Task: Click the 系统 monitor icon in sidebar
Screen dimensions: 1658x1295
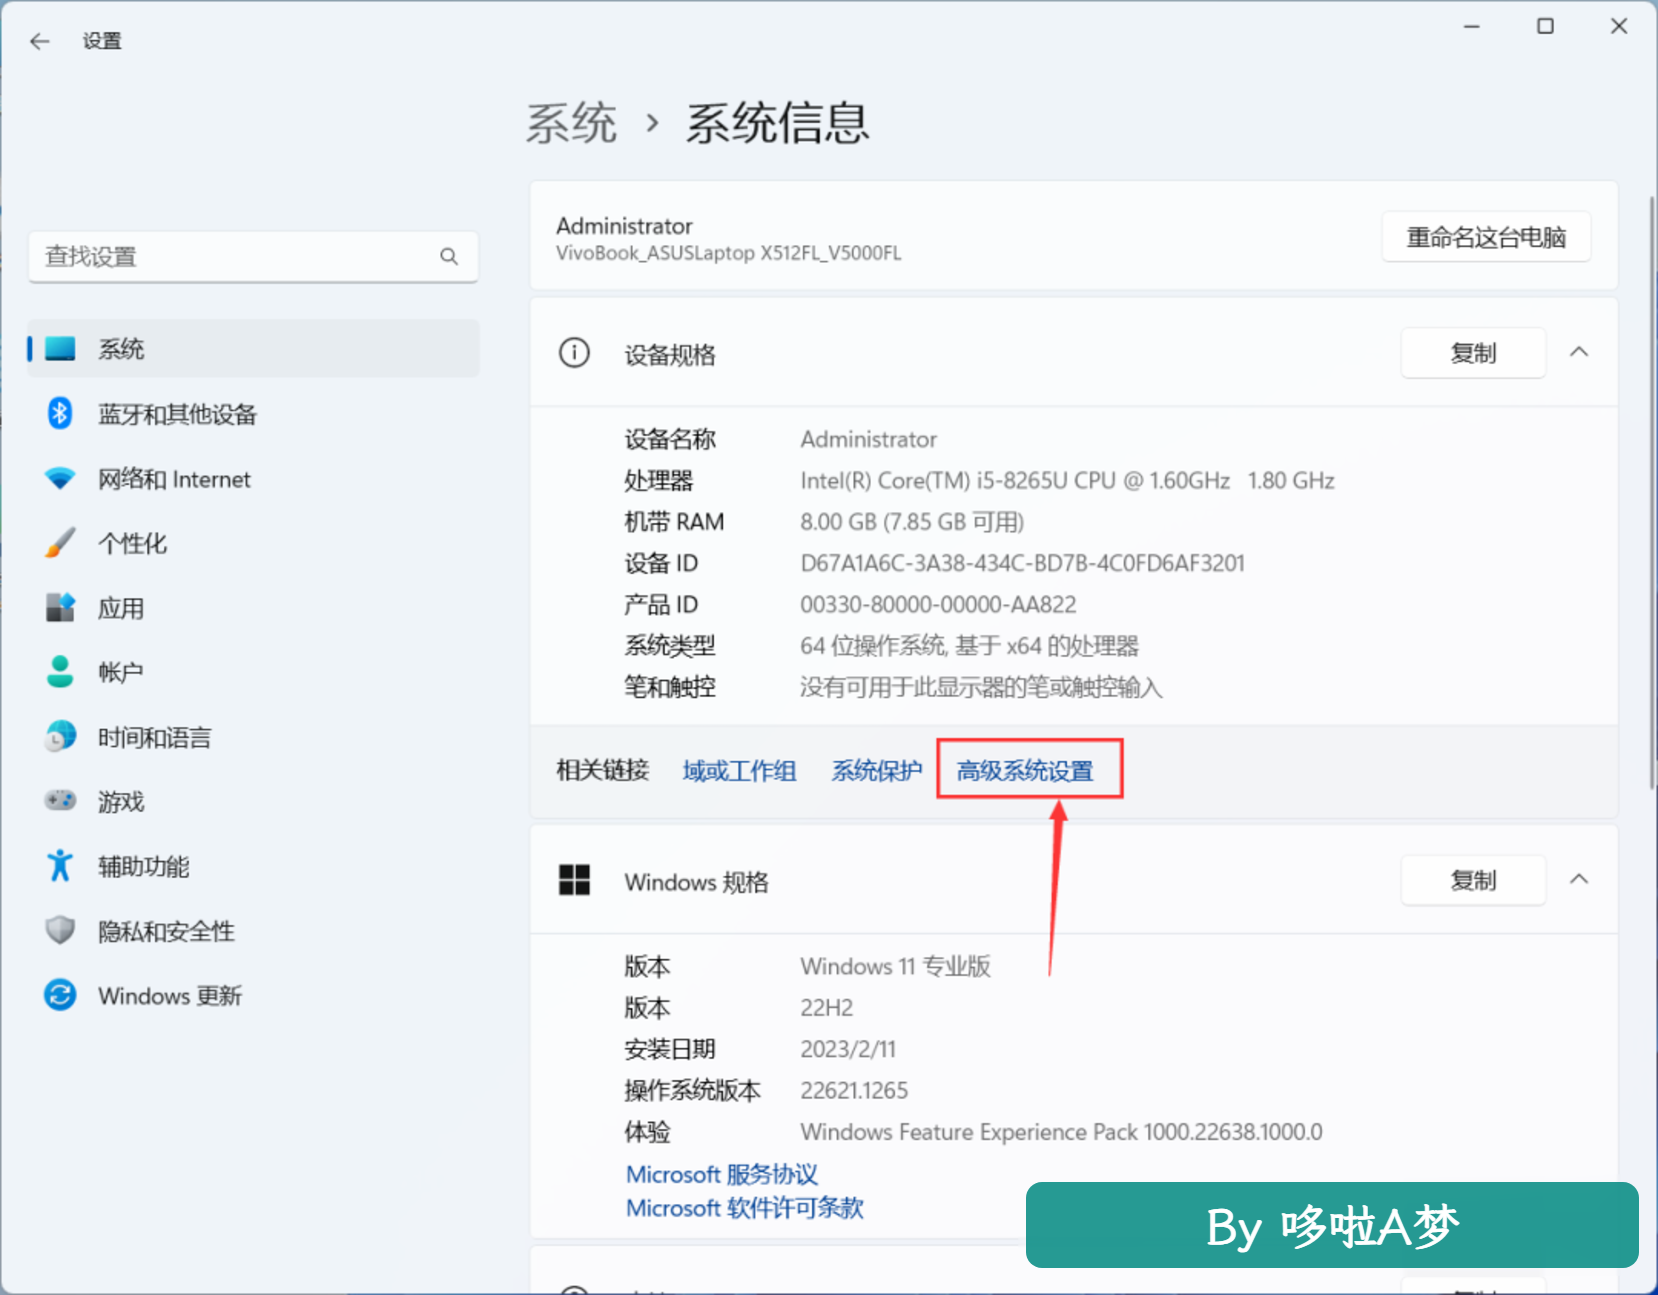Action: click(x=60, y=348)
